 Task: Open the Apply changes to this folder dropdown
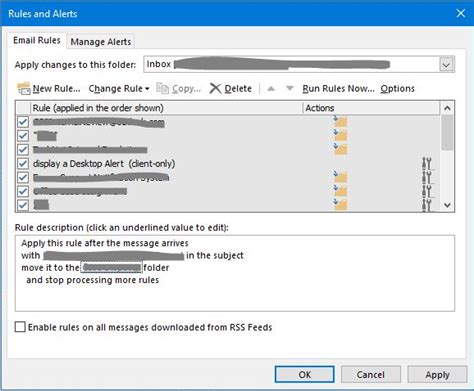pyautogui.click(x=446, y=65)
